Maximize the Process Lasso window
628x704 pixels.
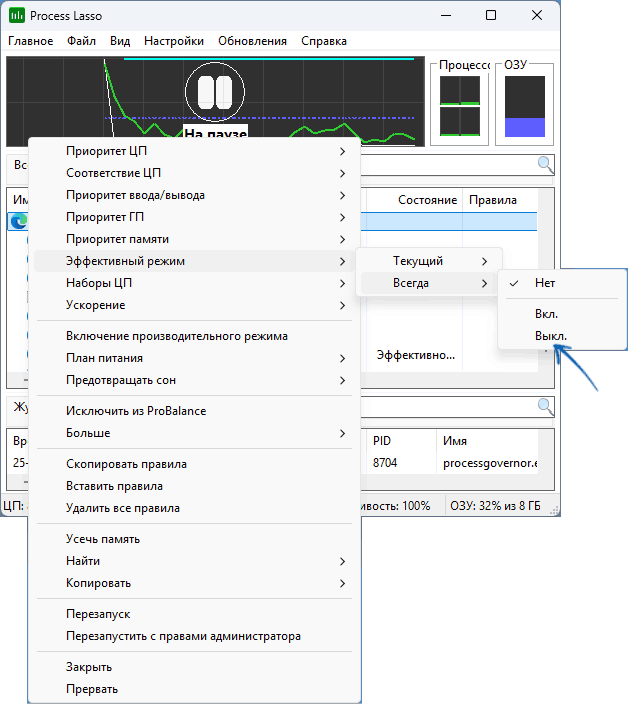[491, 15]
